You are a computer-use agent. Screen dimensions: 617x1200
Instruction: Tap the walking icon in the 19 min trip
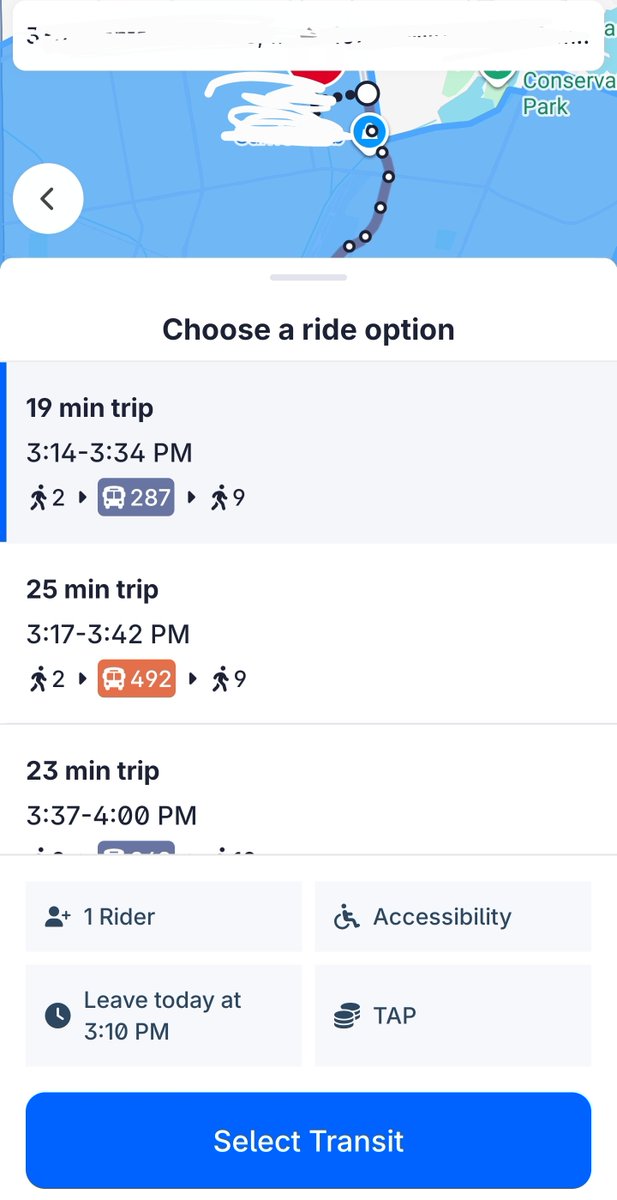[x=40, y=497]
